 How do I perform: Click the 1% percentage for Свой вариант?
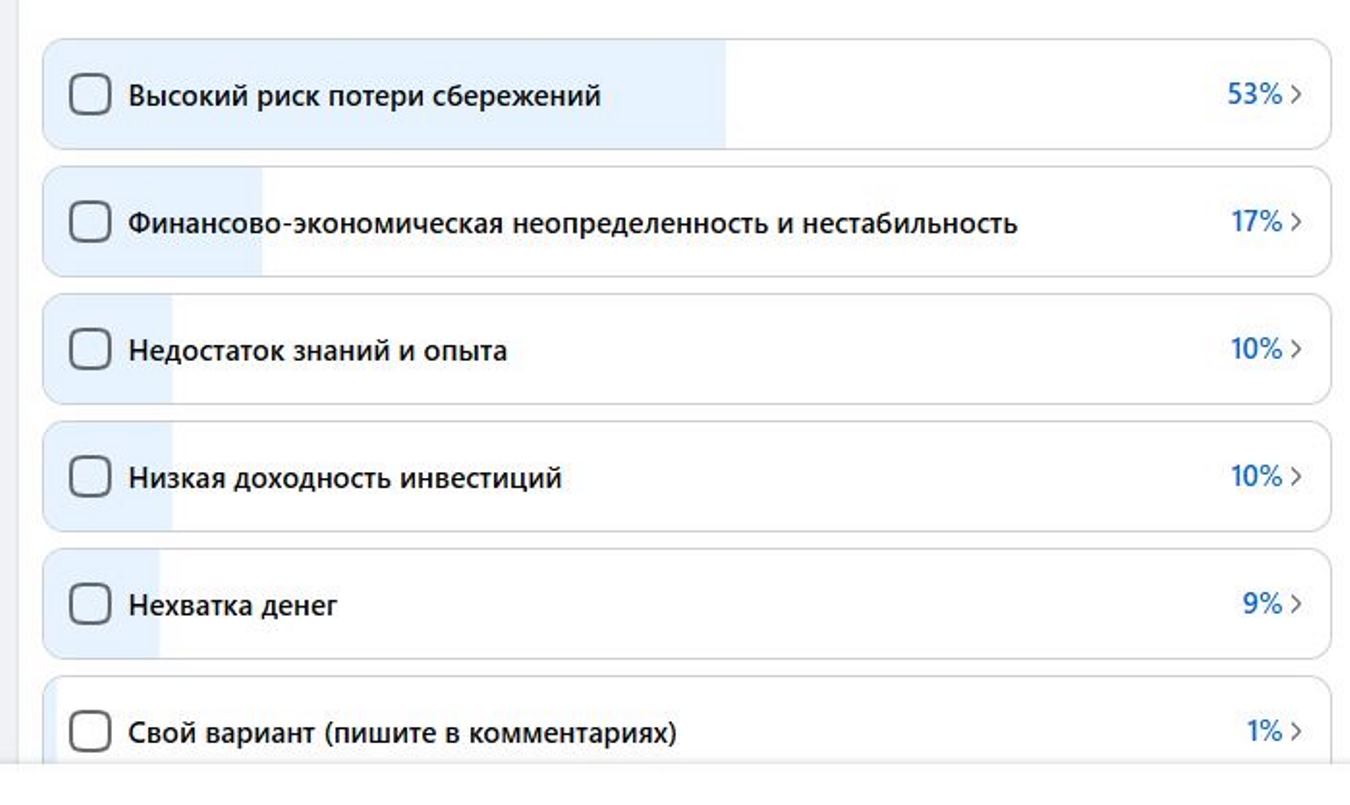[1264, 732]
